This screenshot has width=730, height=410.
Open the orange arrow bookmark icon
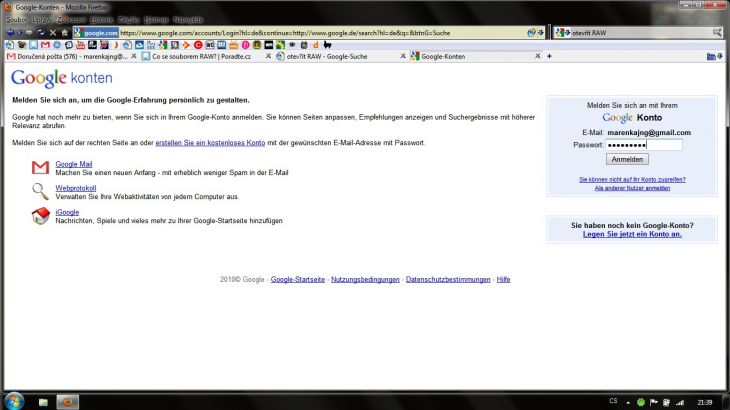[186, 45]
